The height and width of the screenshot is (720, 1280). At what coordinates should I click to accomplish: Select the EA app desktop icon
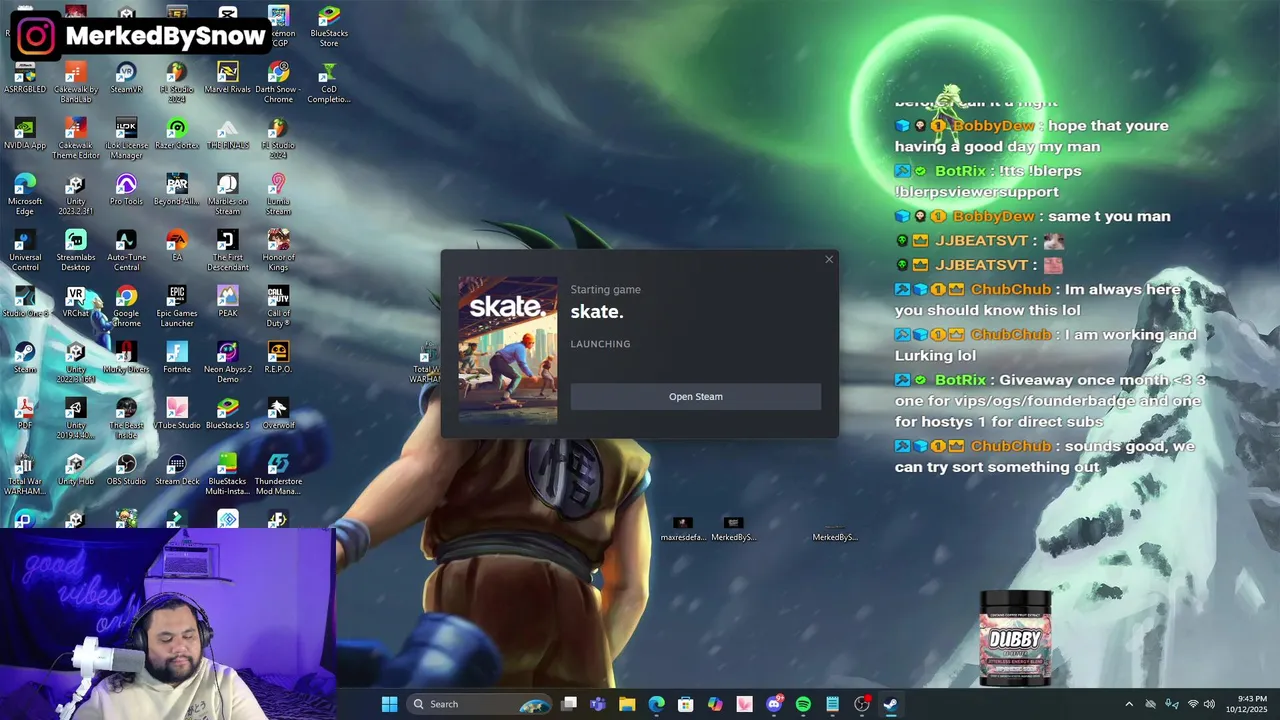pos(177,246)
